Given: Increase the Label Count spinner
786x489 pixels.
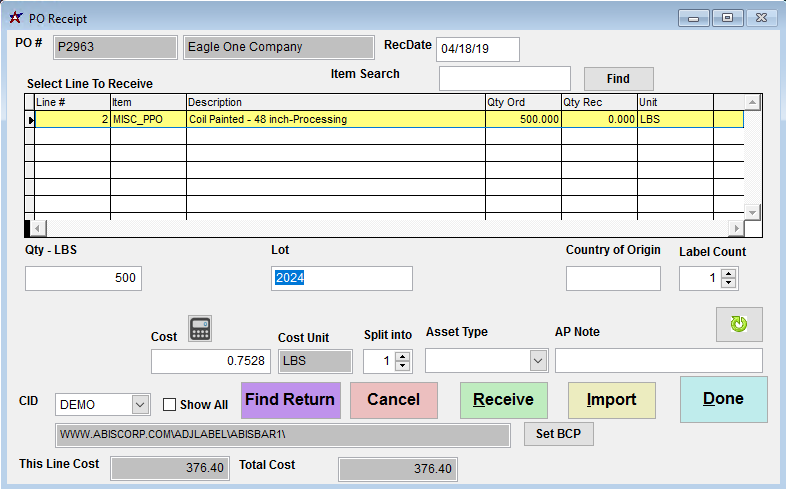Looking at the screenshot, I should coord(729,273).
